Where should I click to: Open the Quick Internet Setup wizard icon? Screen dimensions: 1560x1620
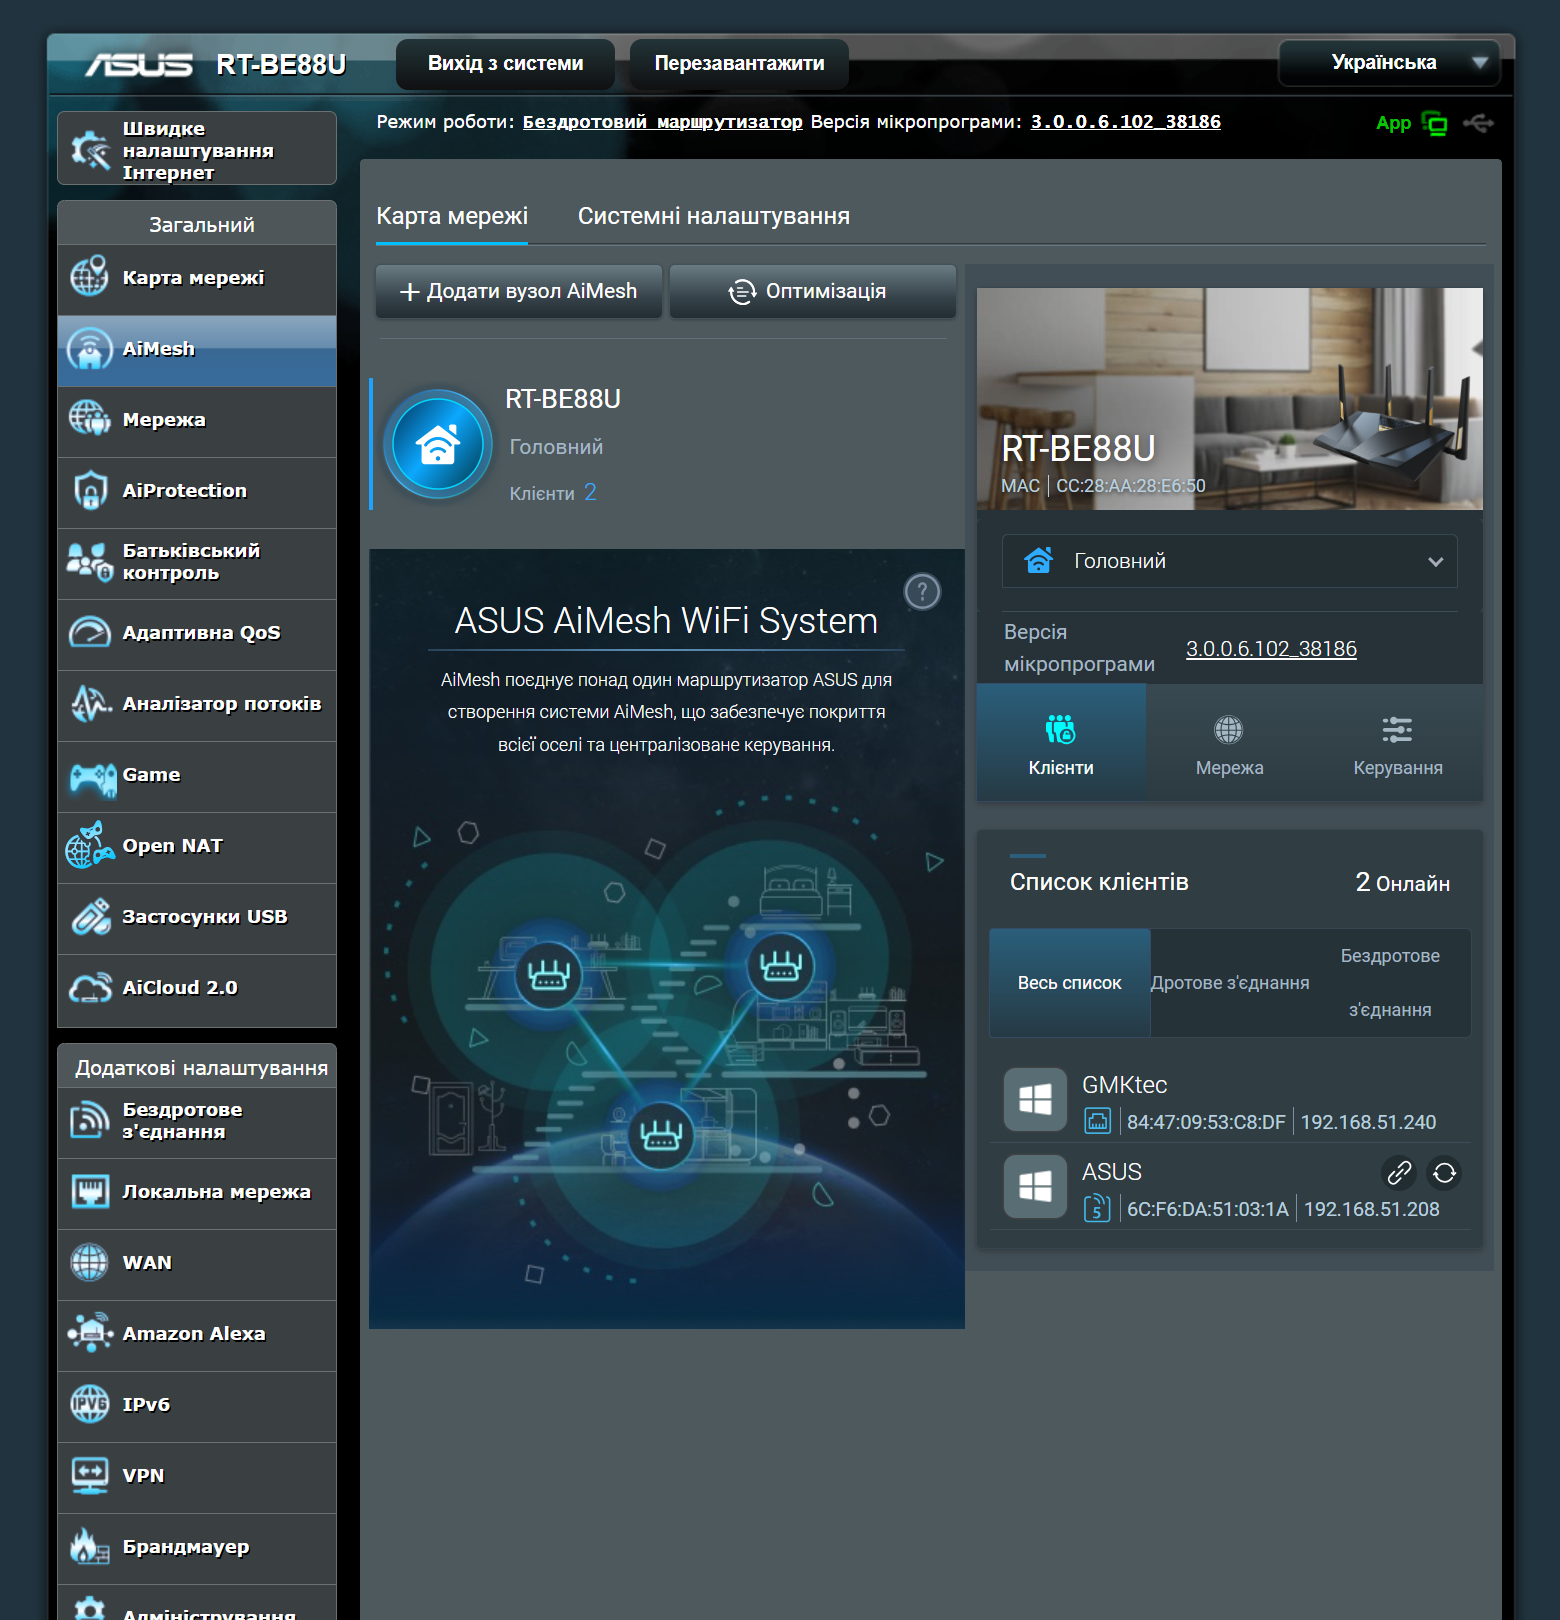90,150
